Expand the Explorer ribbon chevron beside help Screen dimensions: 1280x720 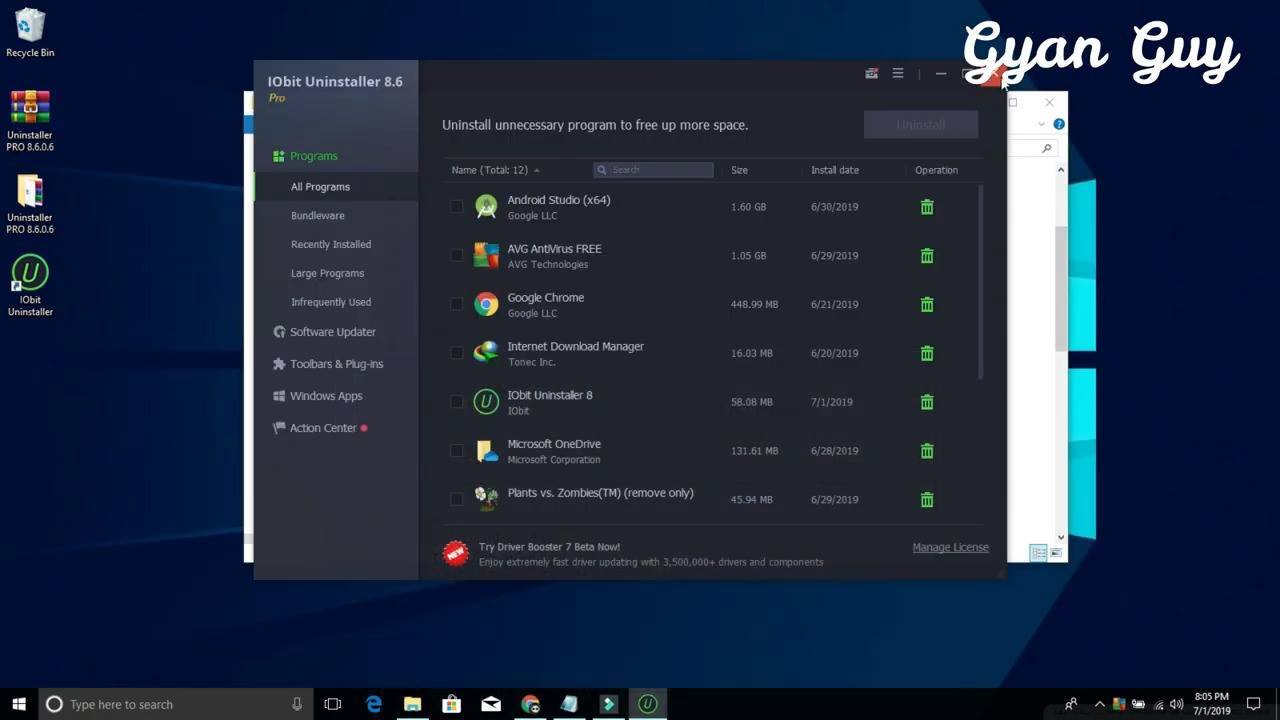tap(1041, 124)
